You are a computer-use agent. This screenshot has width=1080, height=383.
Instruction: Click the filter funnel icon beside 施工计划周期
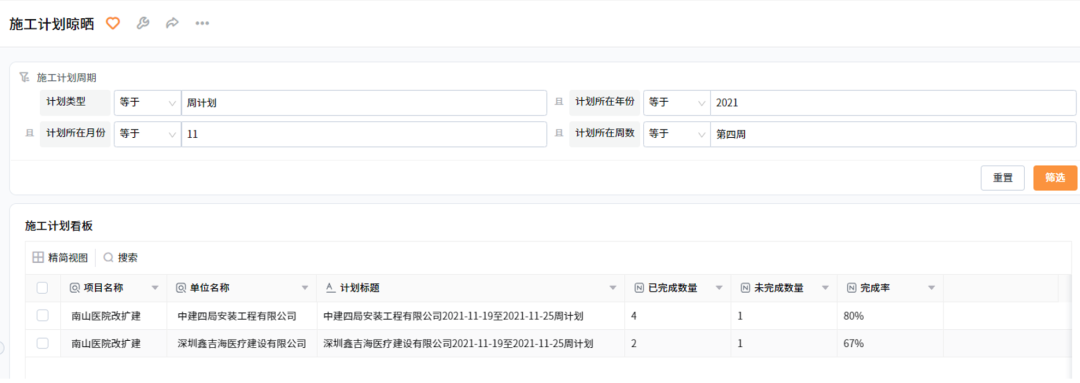[25, 77]
